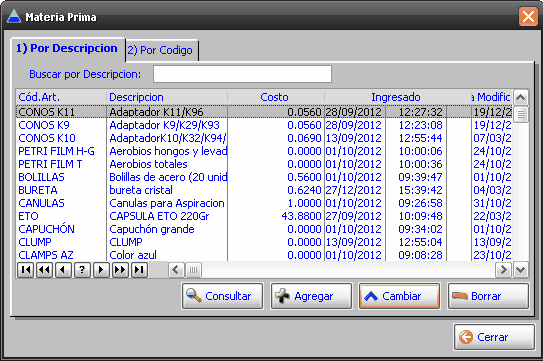543x361 pixels.
Task: Select the PETRI FILM T row
Action: pyautogui.click(x=264, y=164)
